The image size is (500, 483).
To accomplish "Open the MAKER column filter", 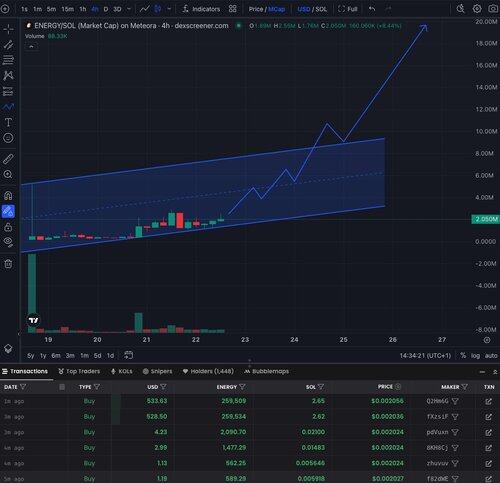I will tap(465, 387).
